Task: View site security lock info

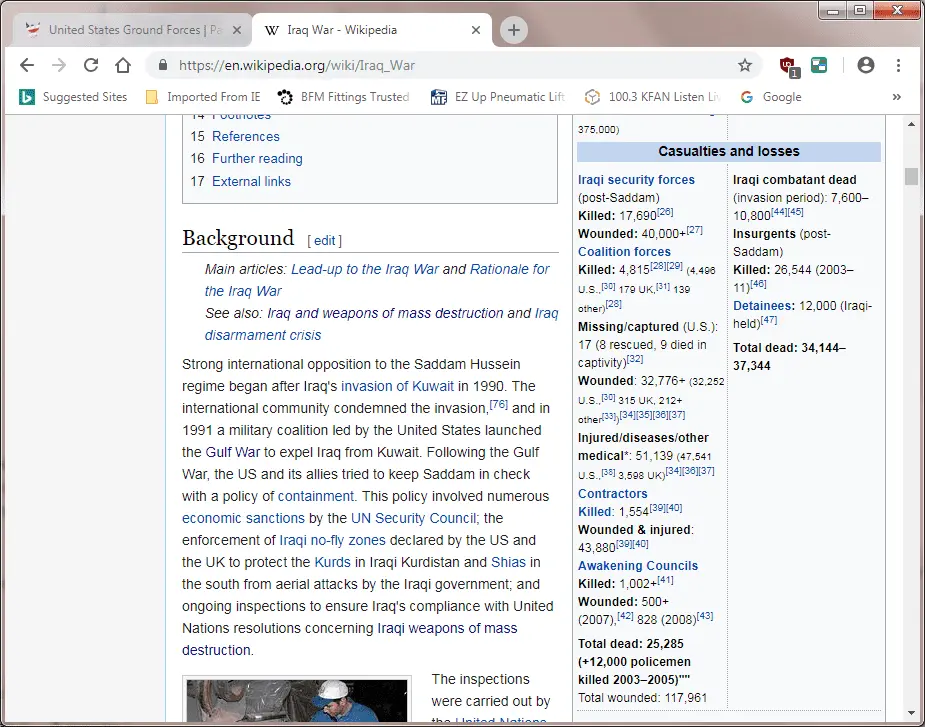Action: (163, 65)
